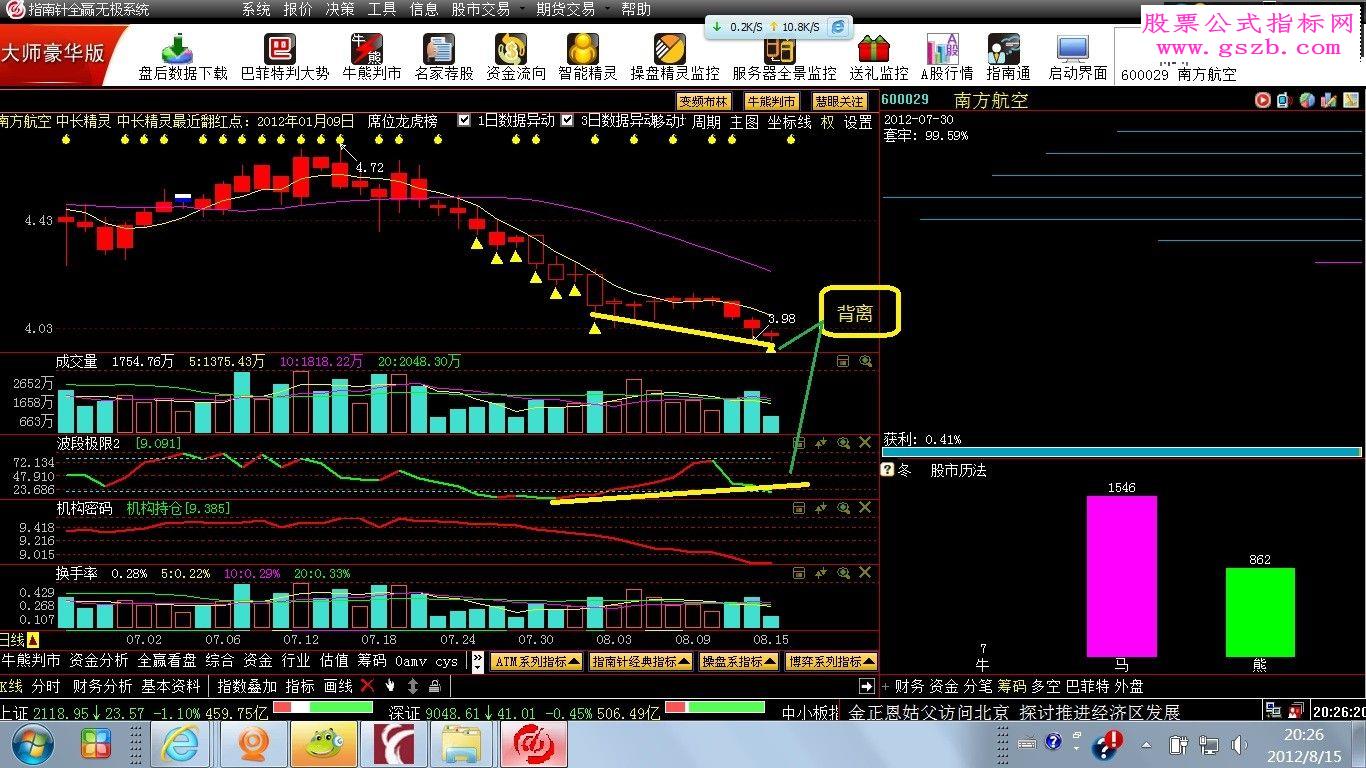Open the 资金流向 capital flow tool
Screen dimensions: 1366x768
(516, 57)
